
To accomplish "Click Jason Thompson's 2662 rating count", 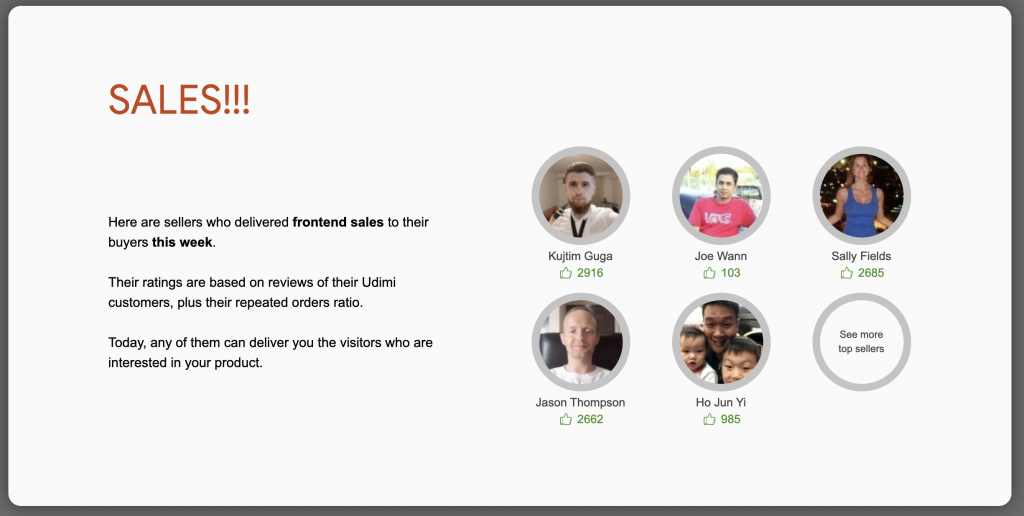I will point(590,419).
